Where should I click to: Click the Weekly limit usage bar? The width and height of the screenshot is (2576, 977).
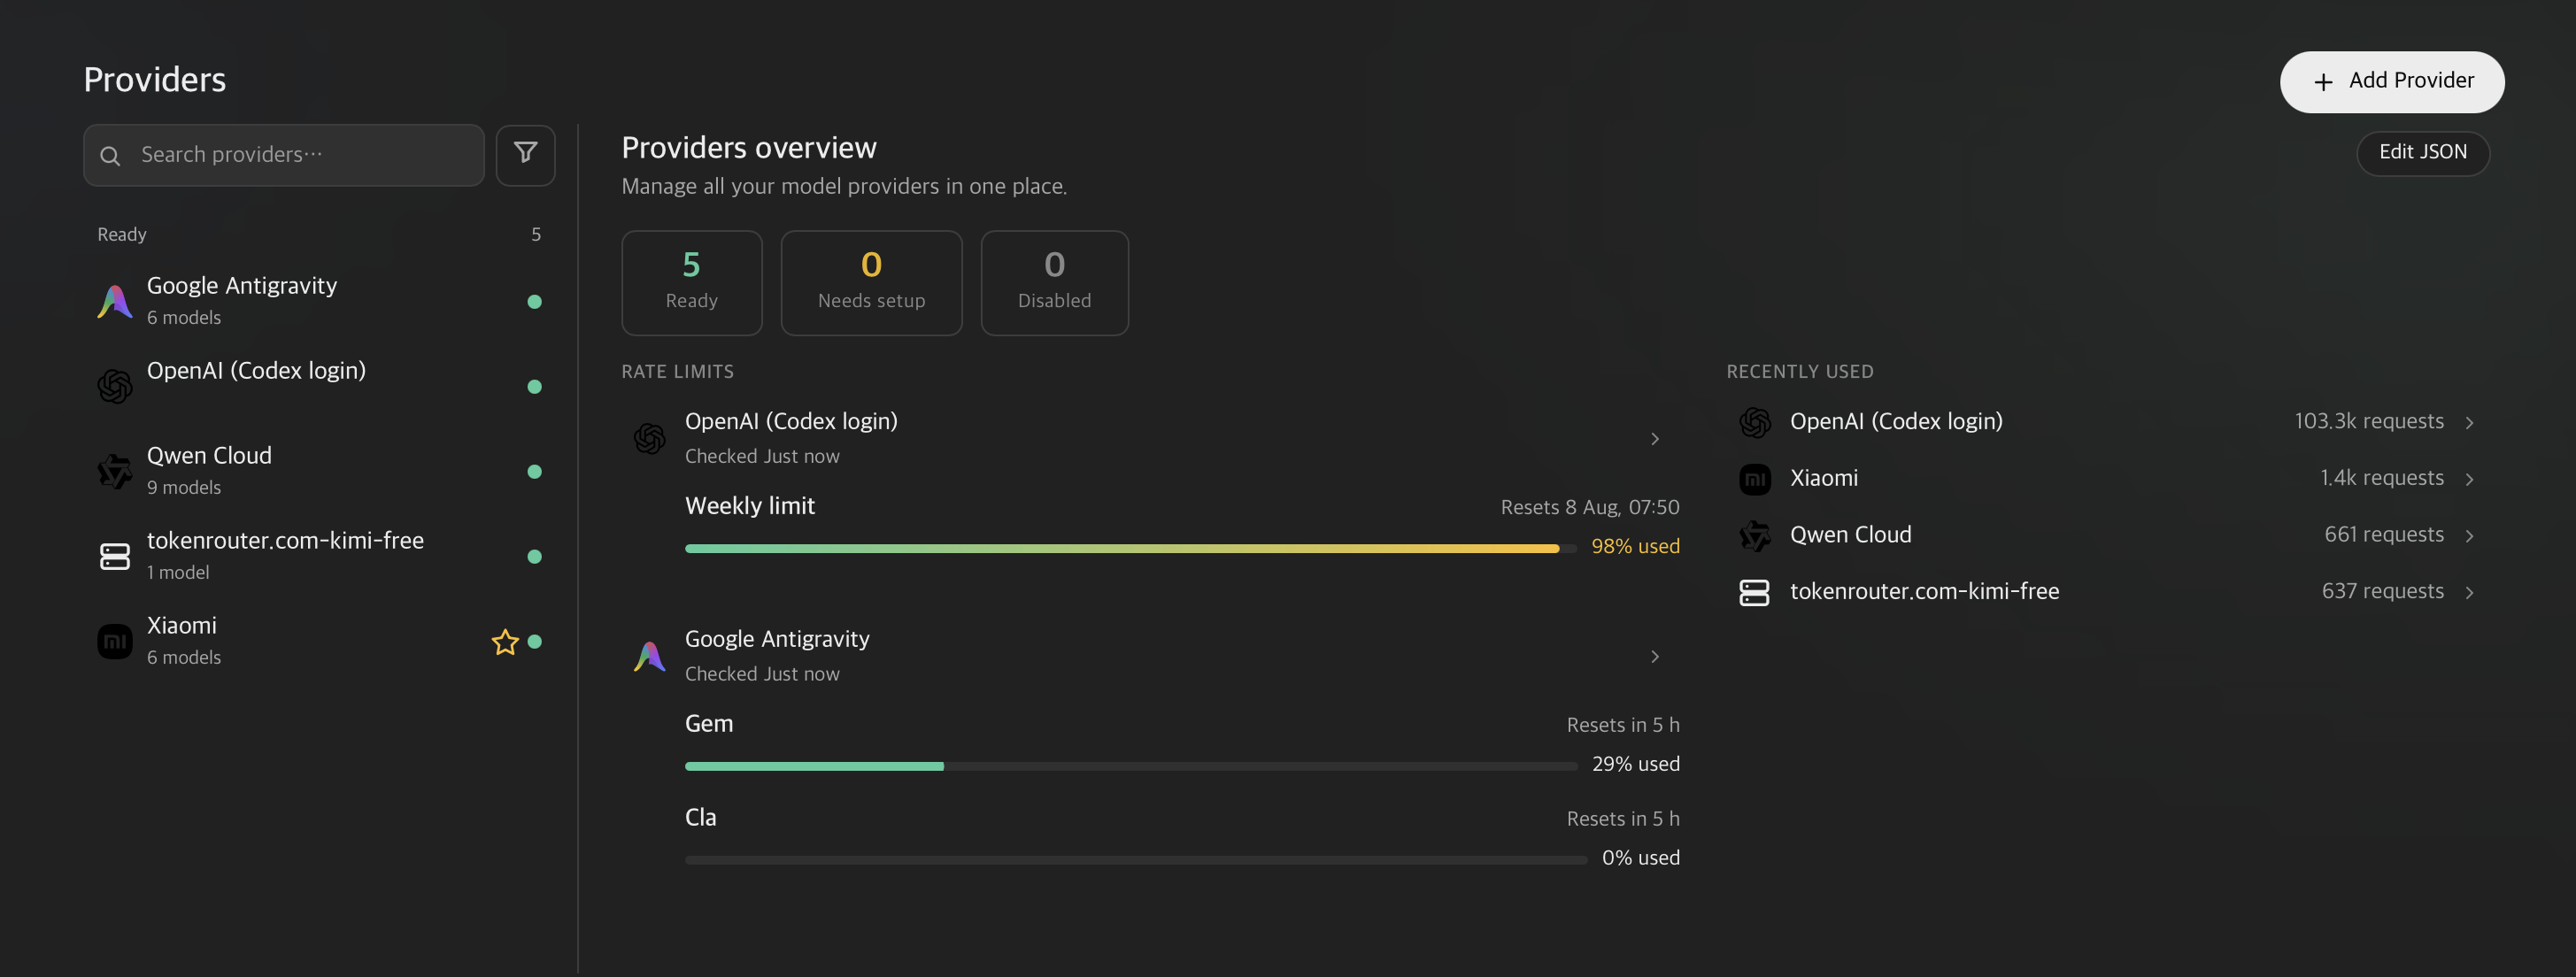pyautogui.click(x=1131, y=548)
